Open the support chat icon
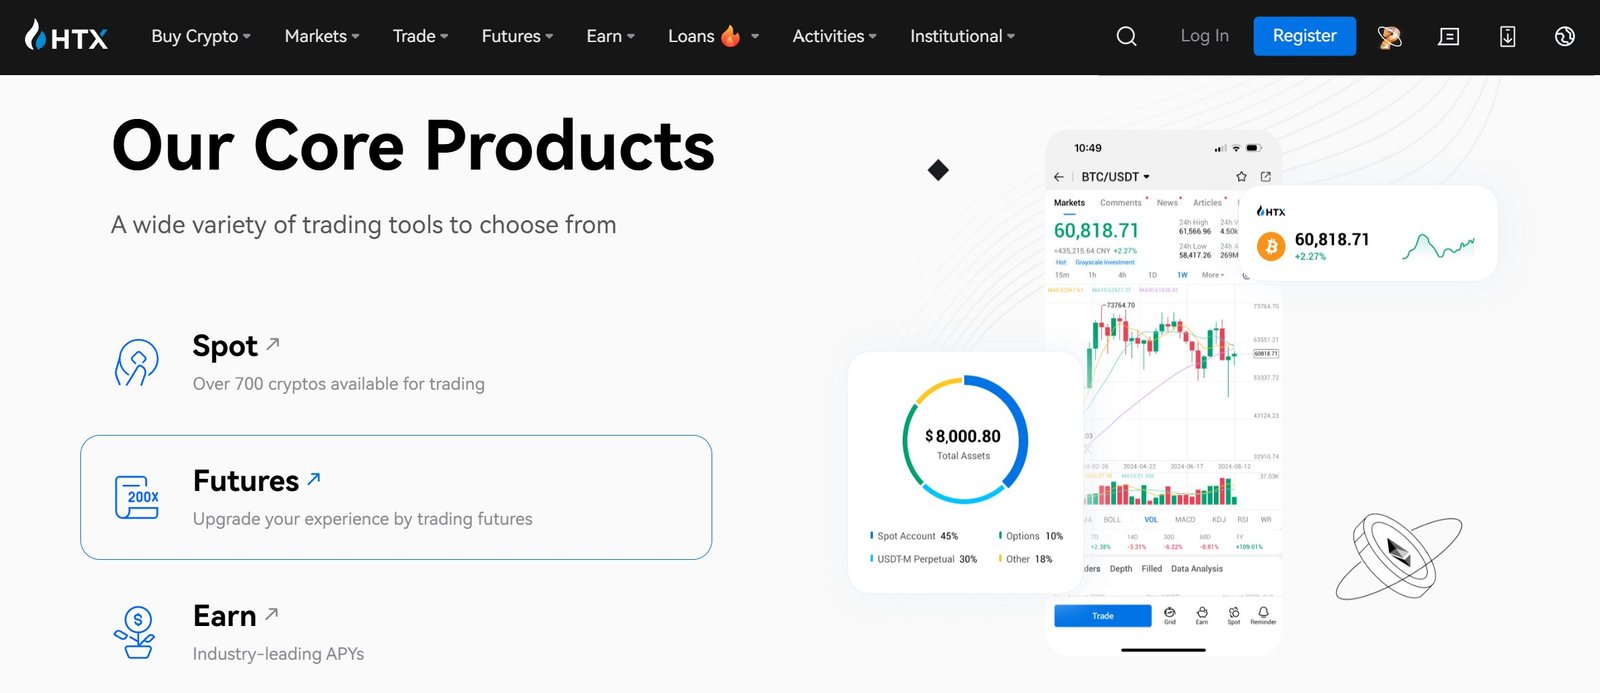The width and height of the screenshot is (1600, 693). [1448, 36]
